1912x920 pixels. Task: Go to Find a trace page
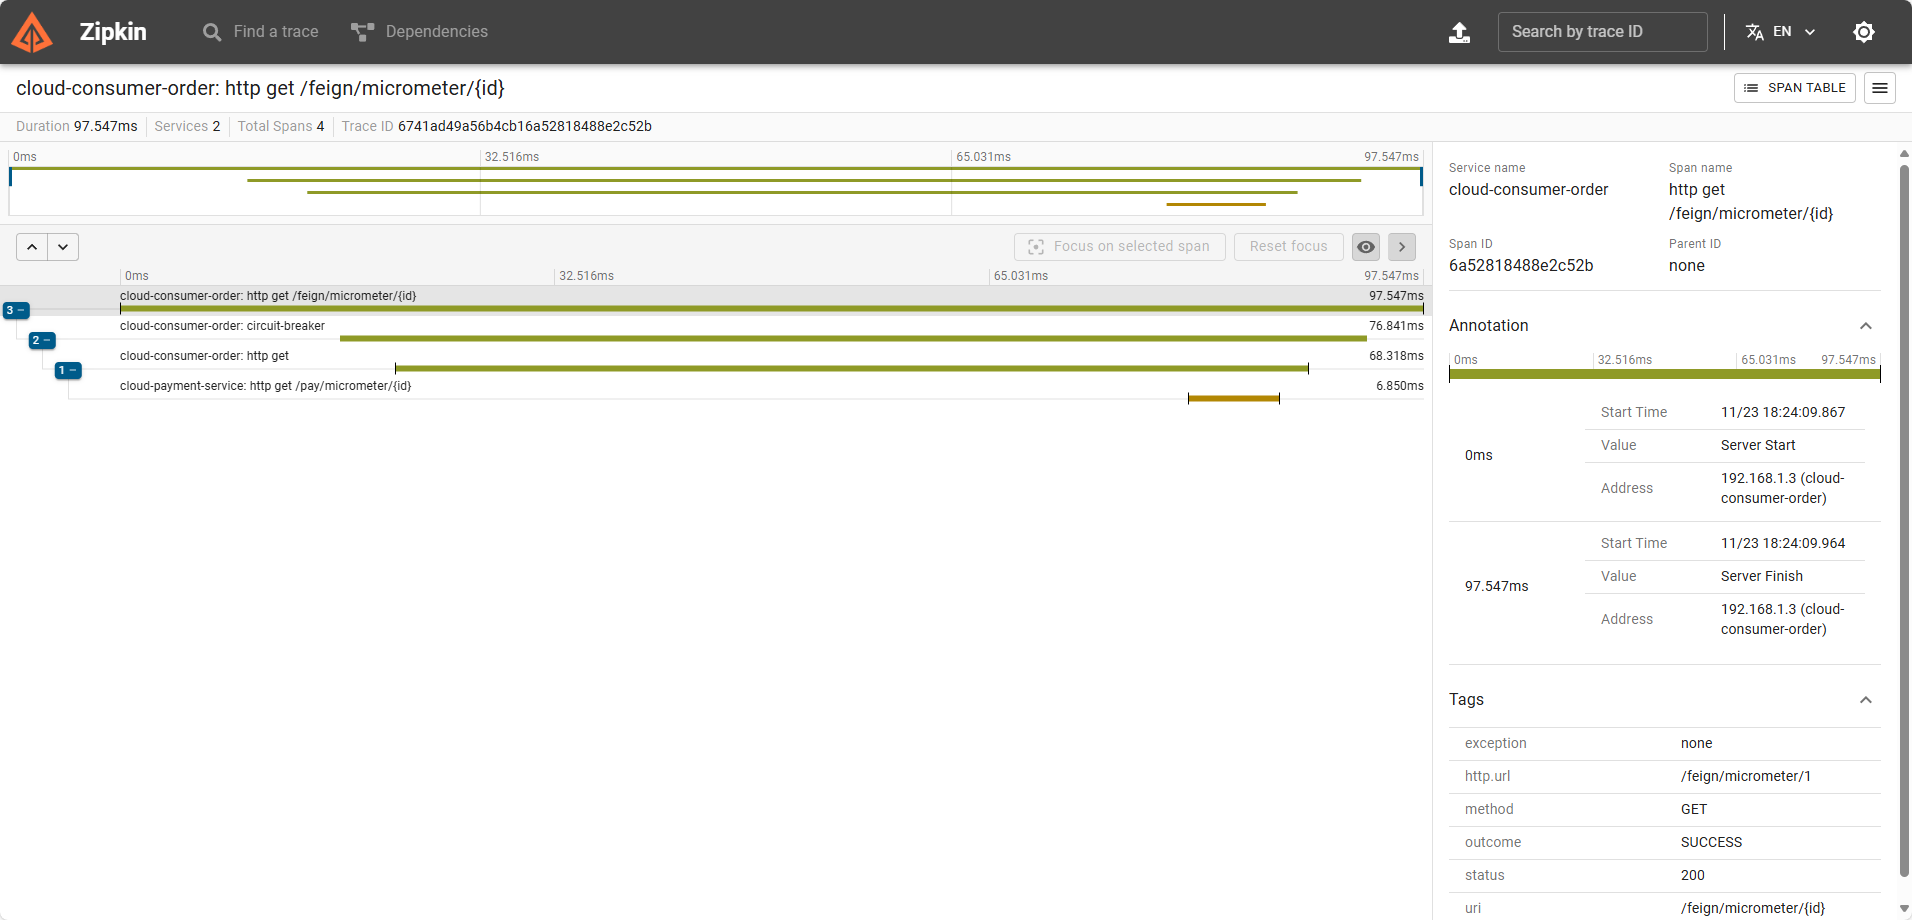point(261,32)
